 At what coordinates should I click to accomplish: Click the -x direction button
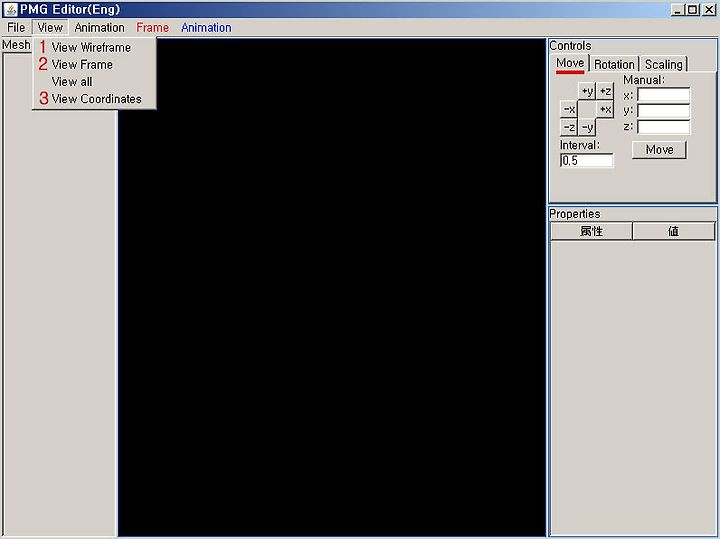pos(569,109)
